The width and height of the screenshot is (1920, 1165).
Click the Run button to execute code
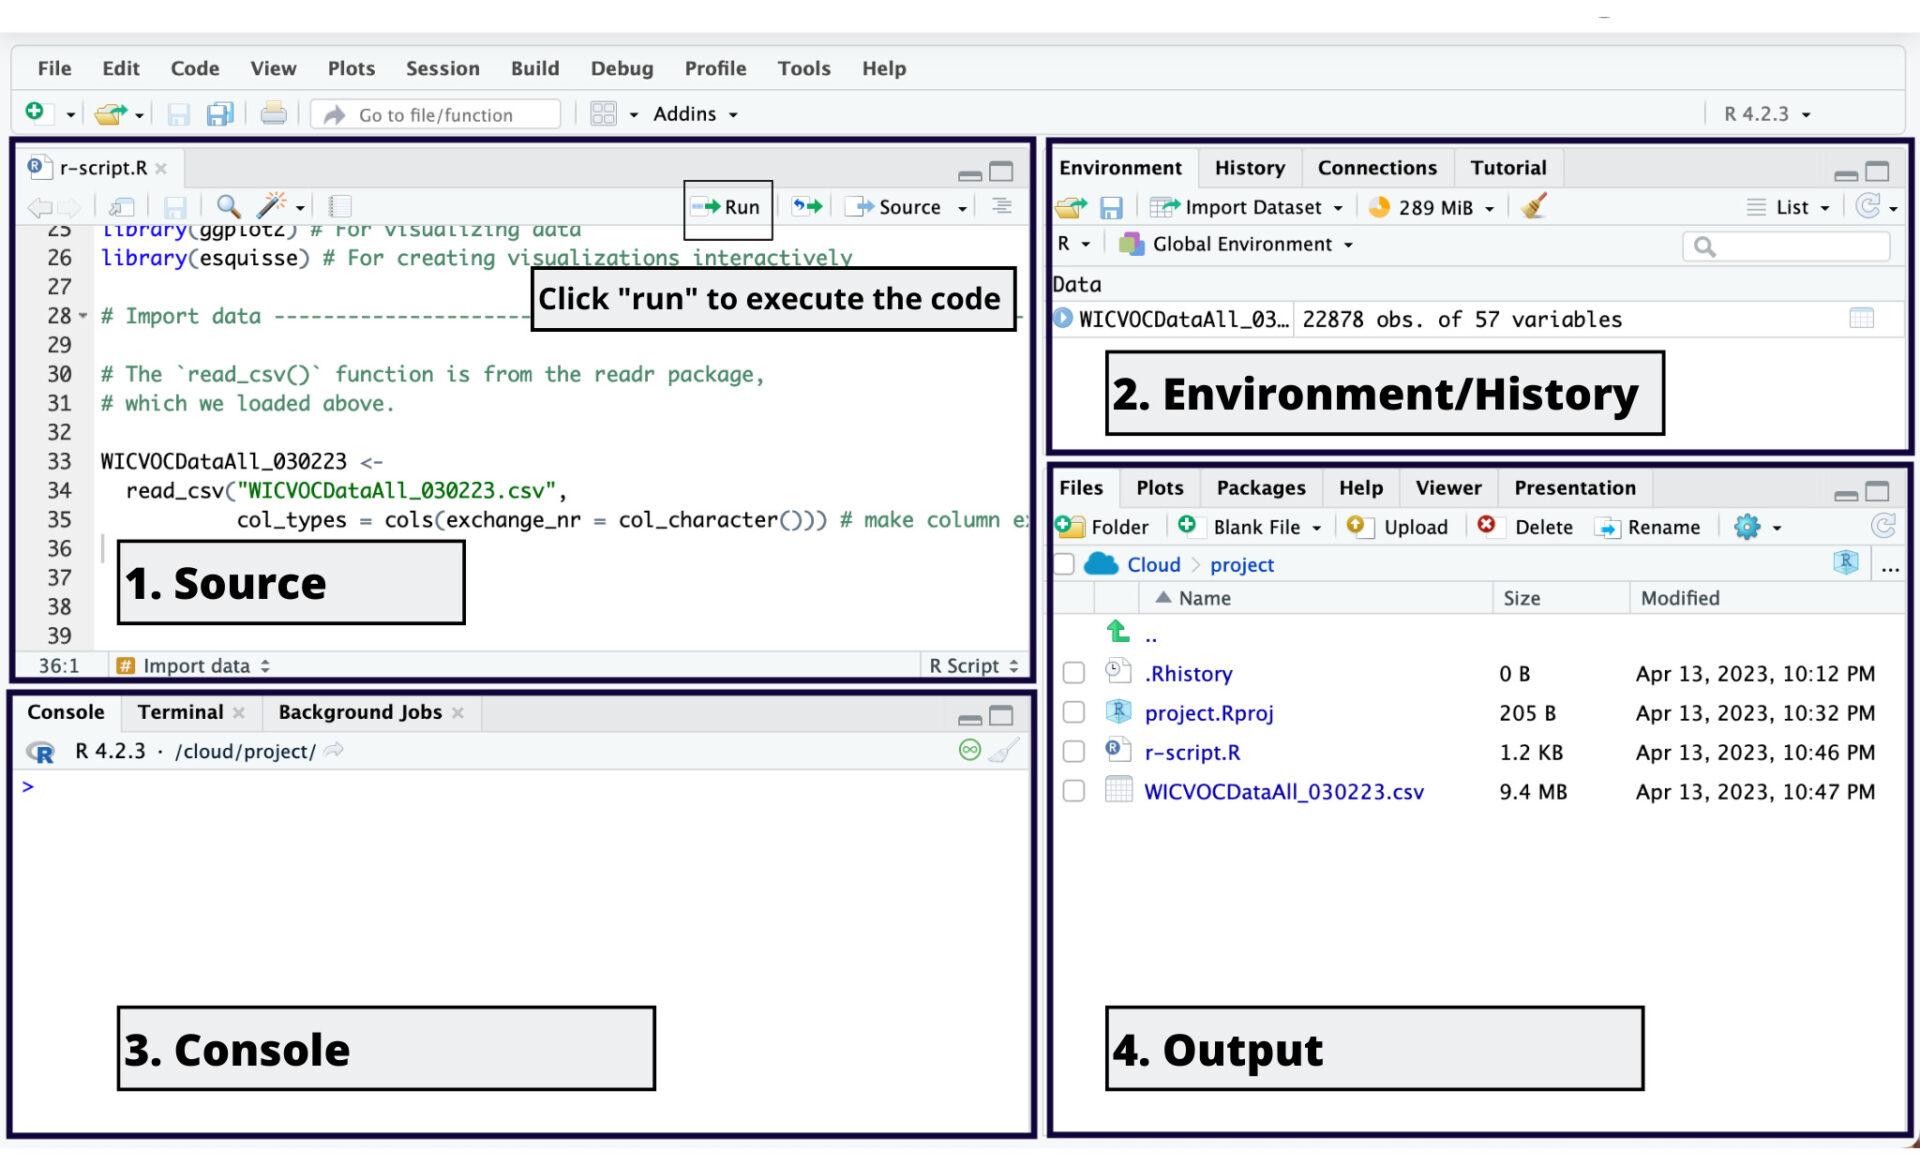click(728, 206)
